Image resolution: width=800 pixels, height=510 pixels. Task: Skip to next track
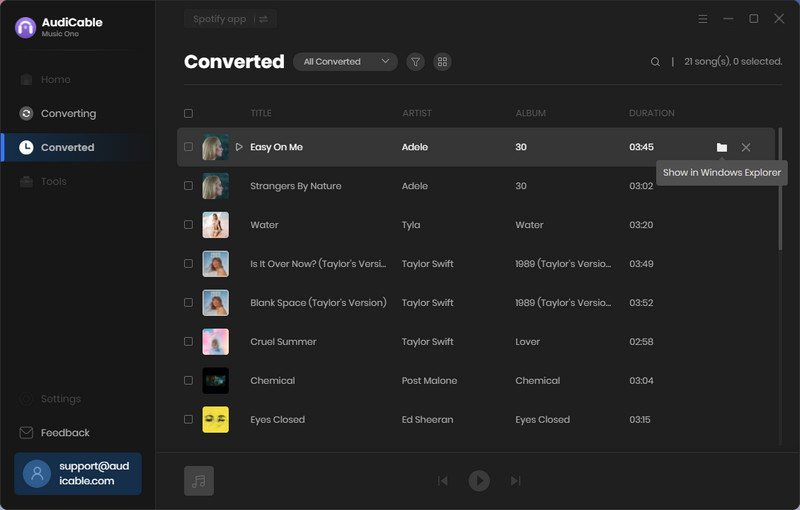pyautogui.click(x=515, y=481)
